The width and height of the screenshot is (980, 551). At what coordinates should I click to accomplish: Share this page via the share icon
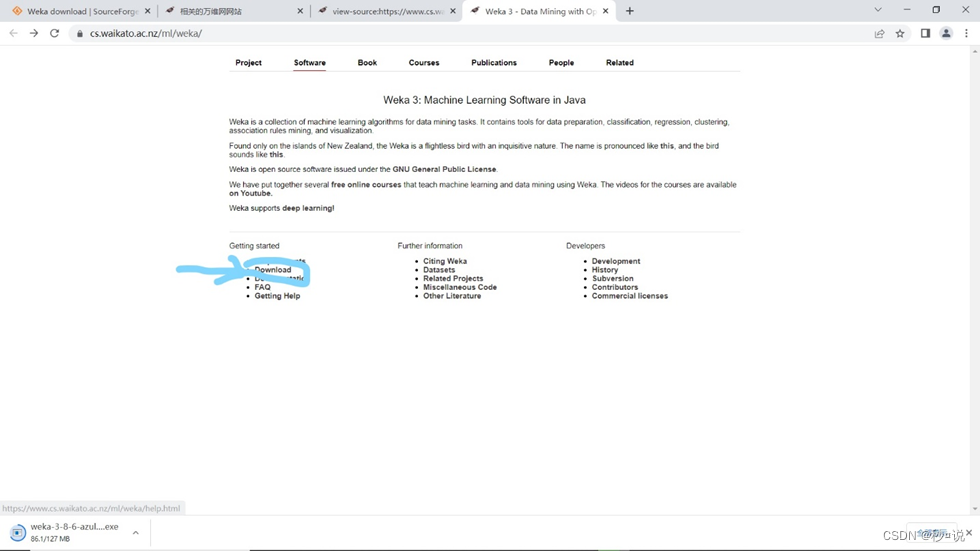coord(879,34)
